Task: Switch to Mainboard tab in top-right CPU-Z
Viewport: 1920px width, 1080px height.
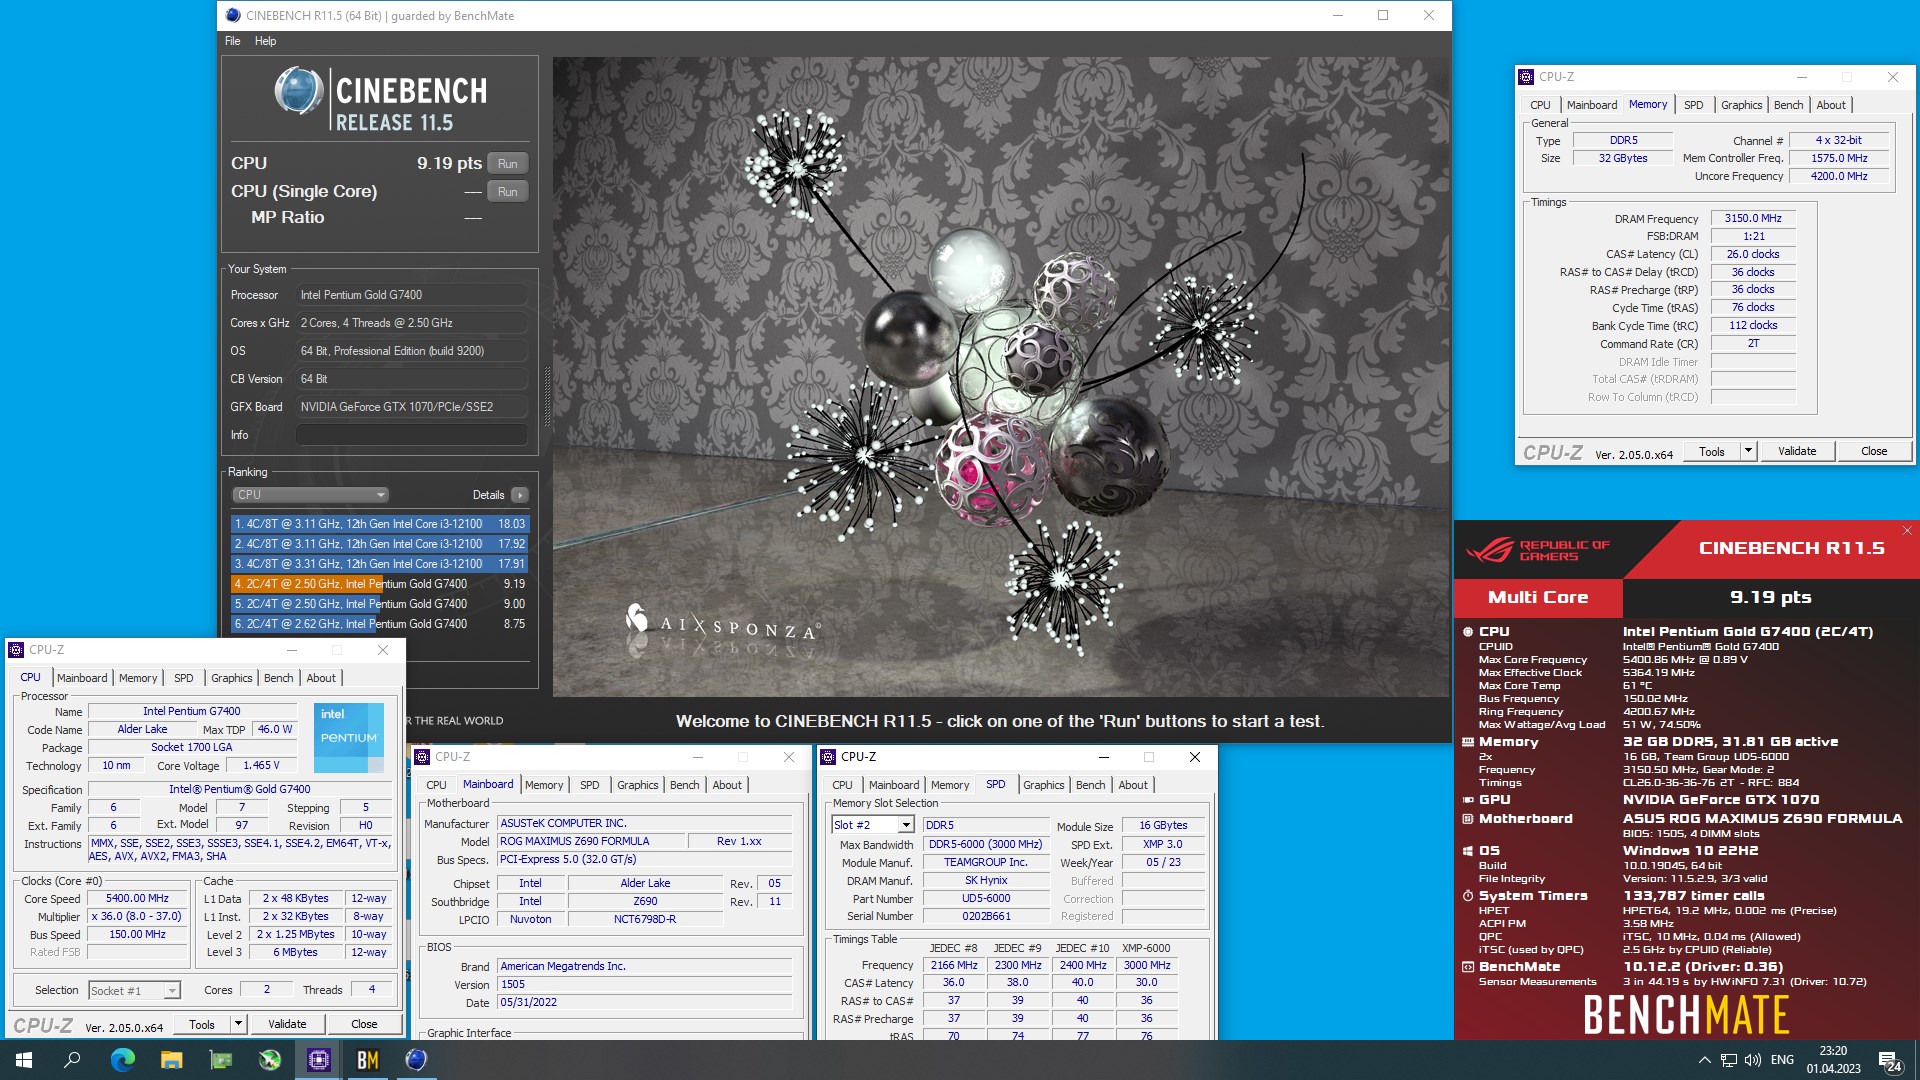Action: [1591, 105]
